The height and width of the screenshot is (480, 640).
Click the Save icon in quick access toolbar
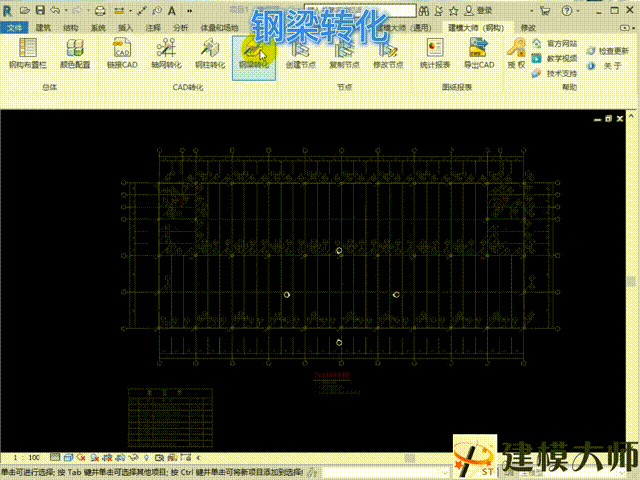tap(40, 10)
